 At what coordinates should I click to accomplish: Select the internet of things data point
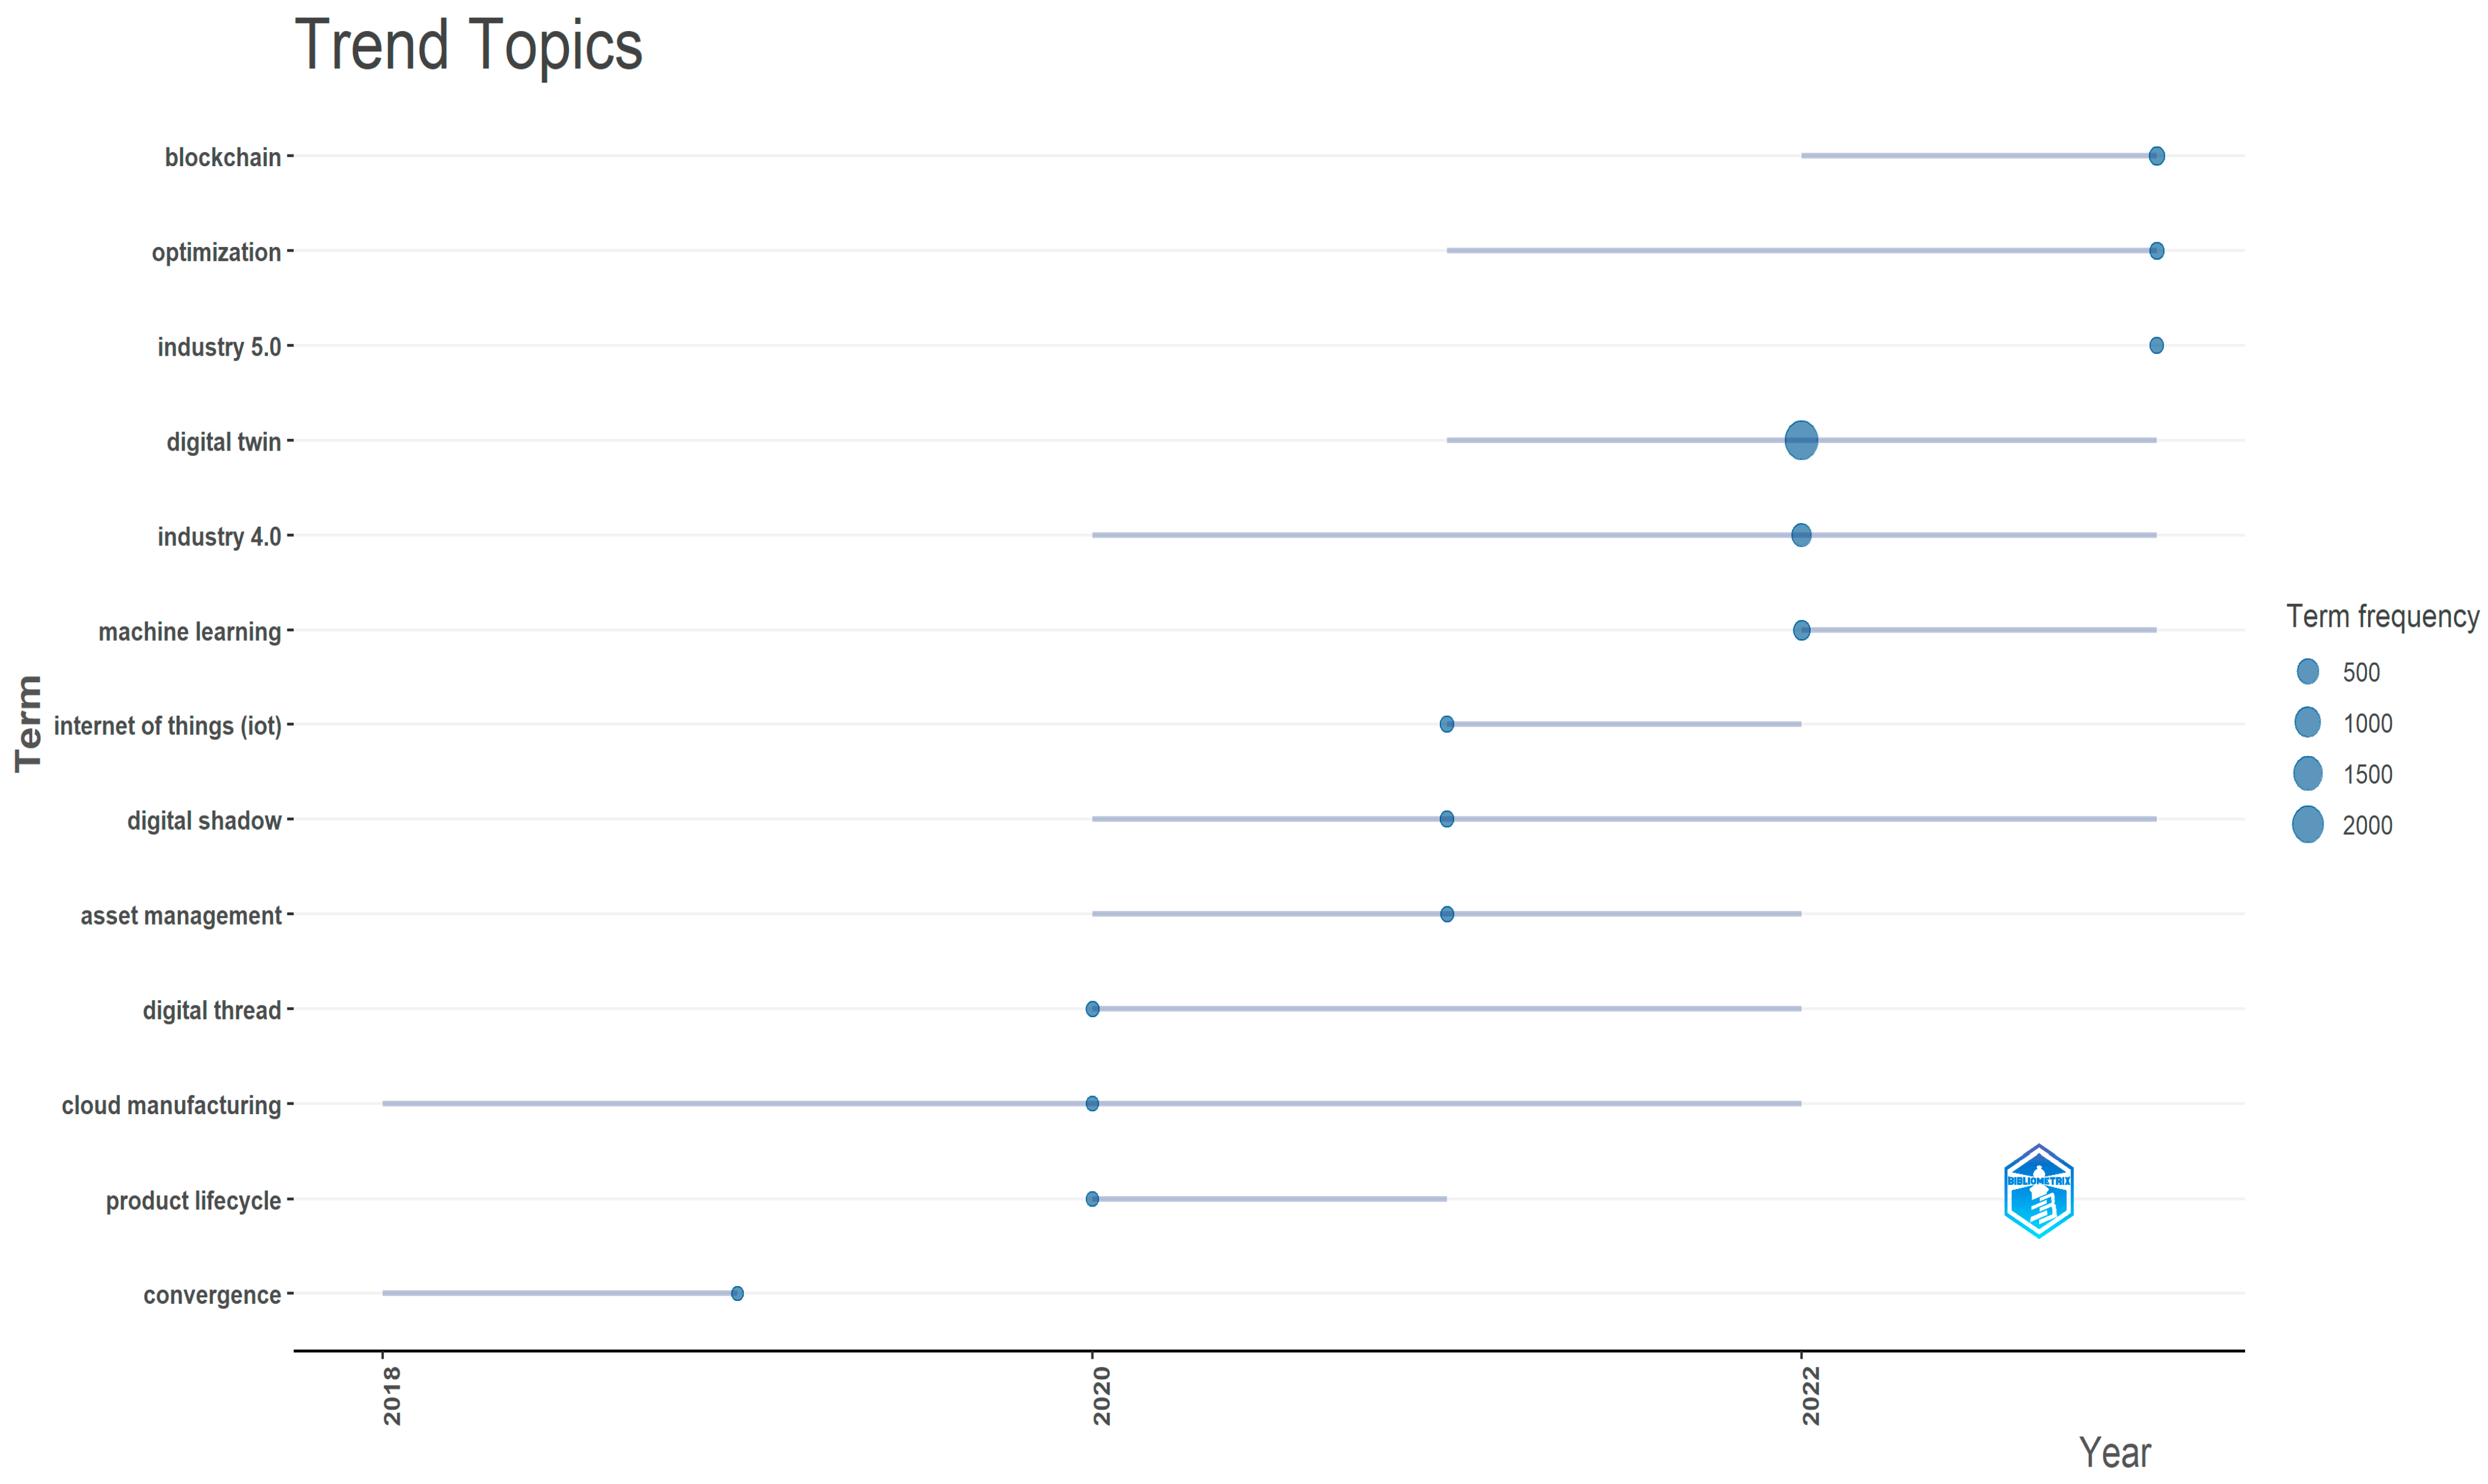(1447, 724)
